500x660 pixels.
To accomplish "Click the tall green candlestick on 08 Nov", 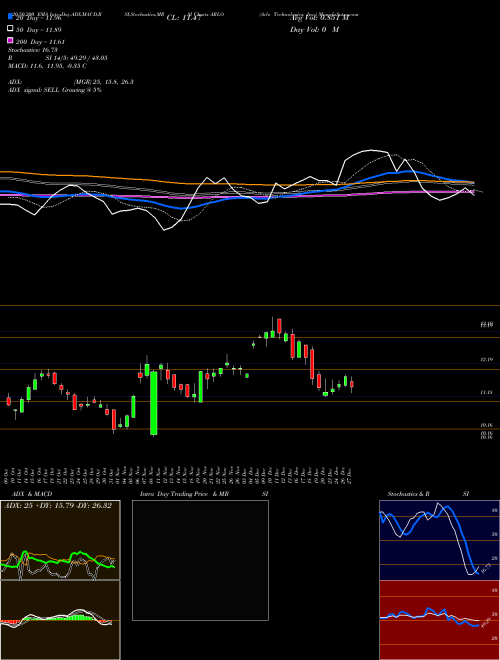I will point(154,403).
